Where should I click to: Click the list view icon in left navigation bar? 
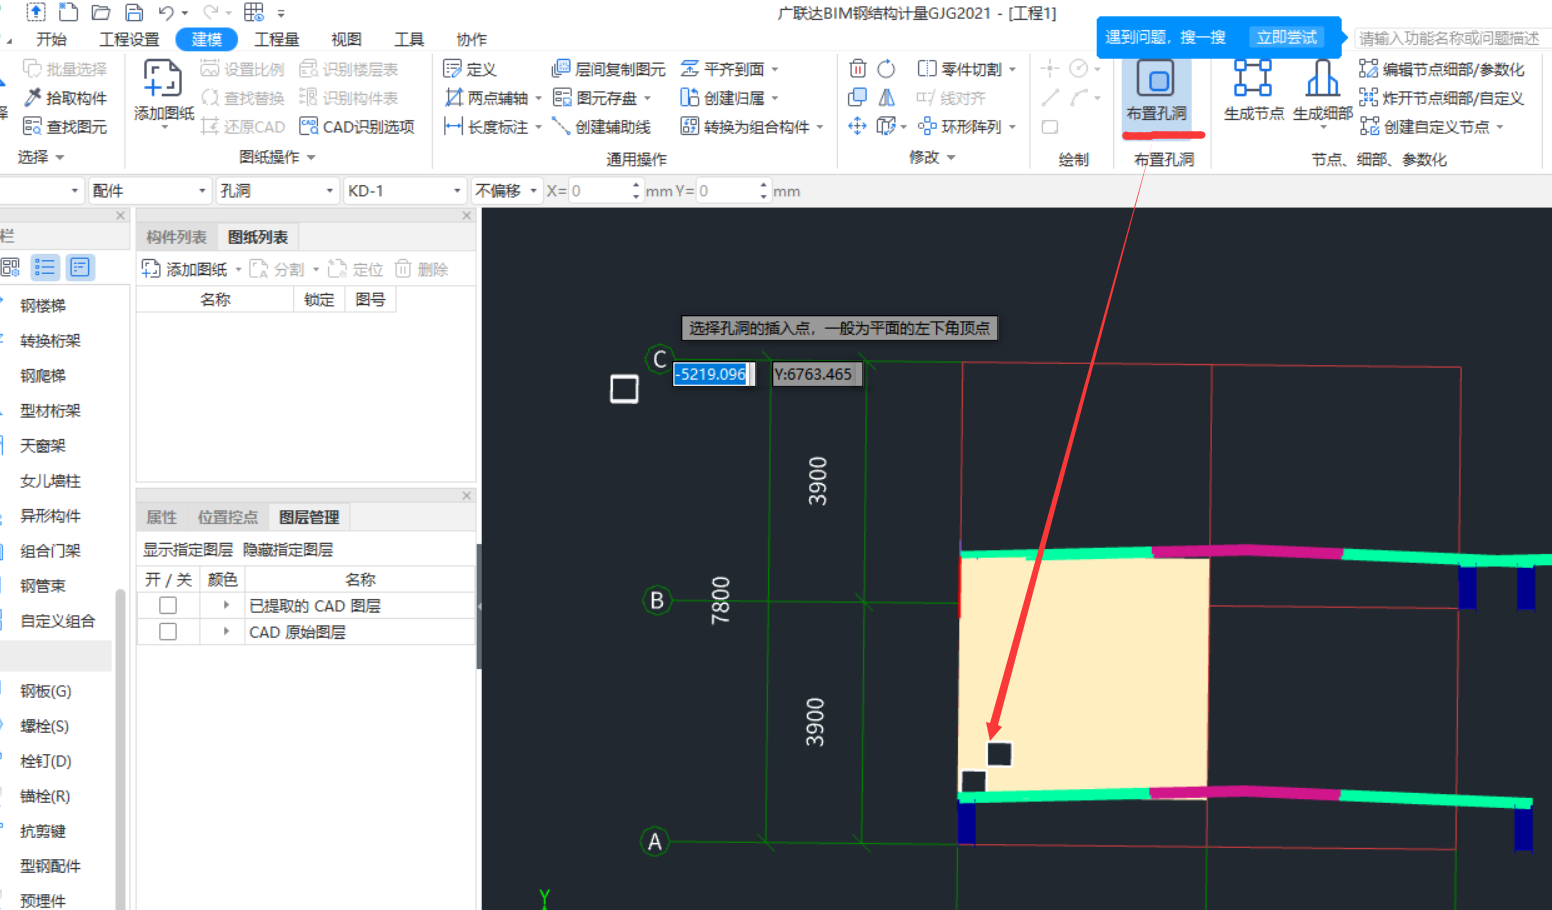click(45, 267)
